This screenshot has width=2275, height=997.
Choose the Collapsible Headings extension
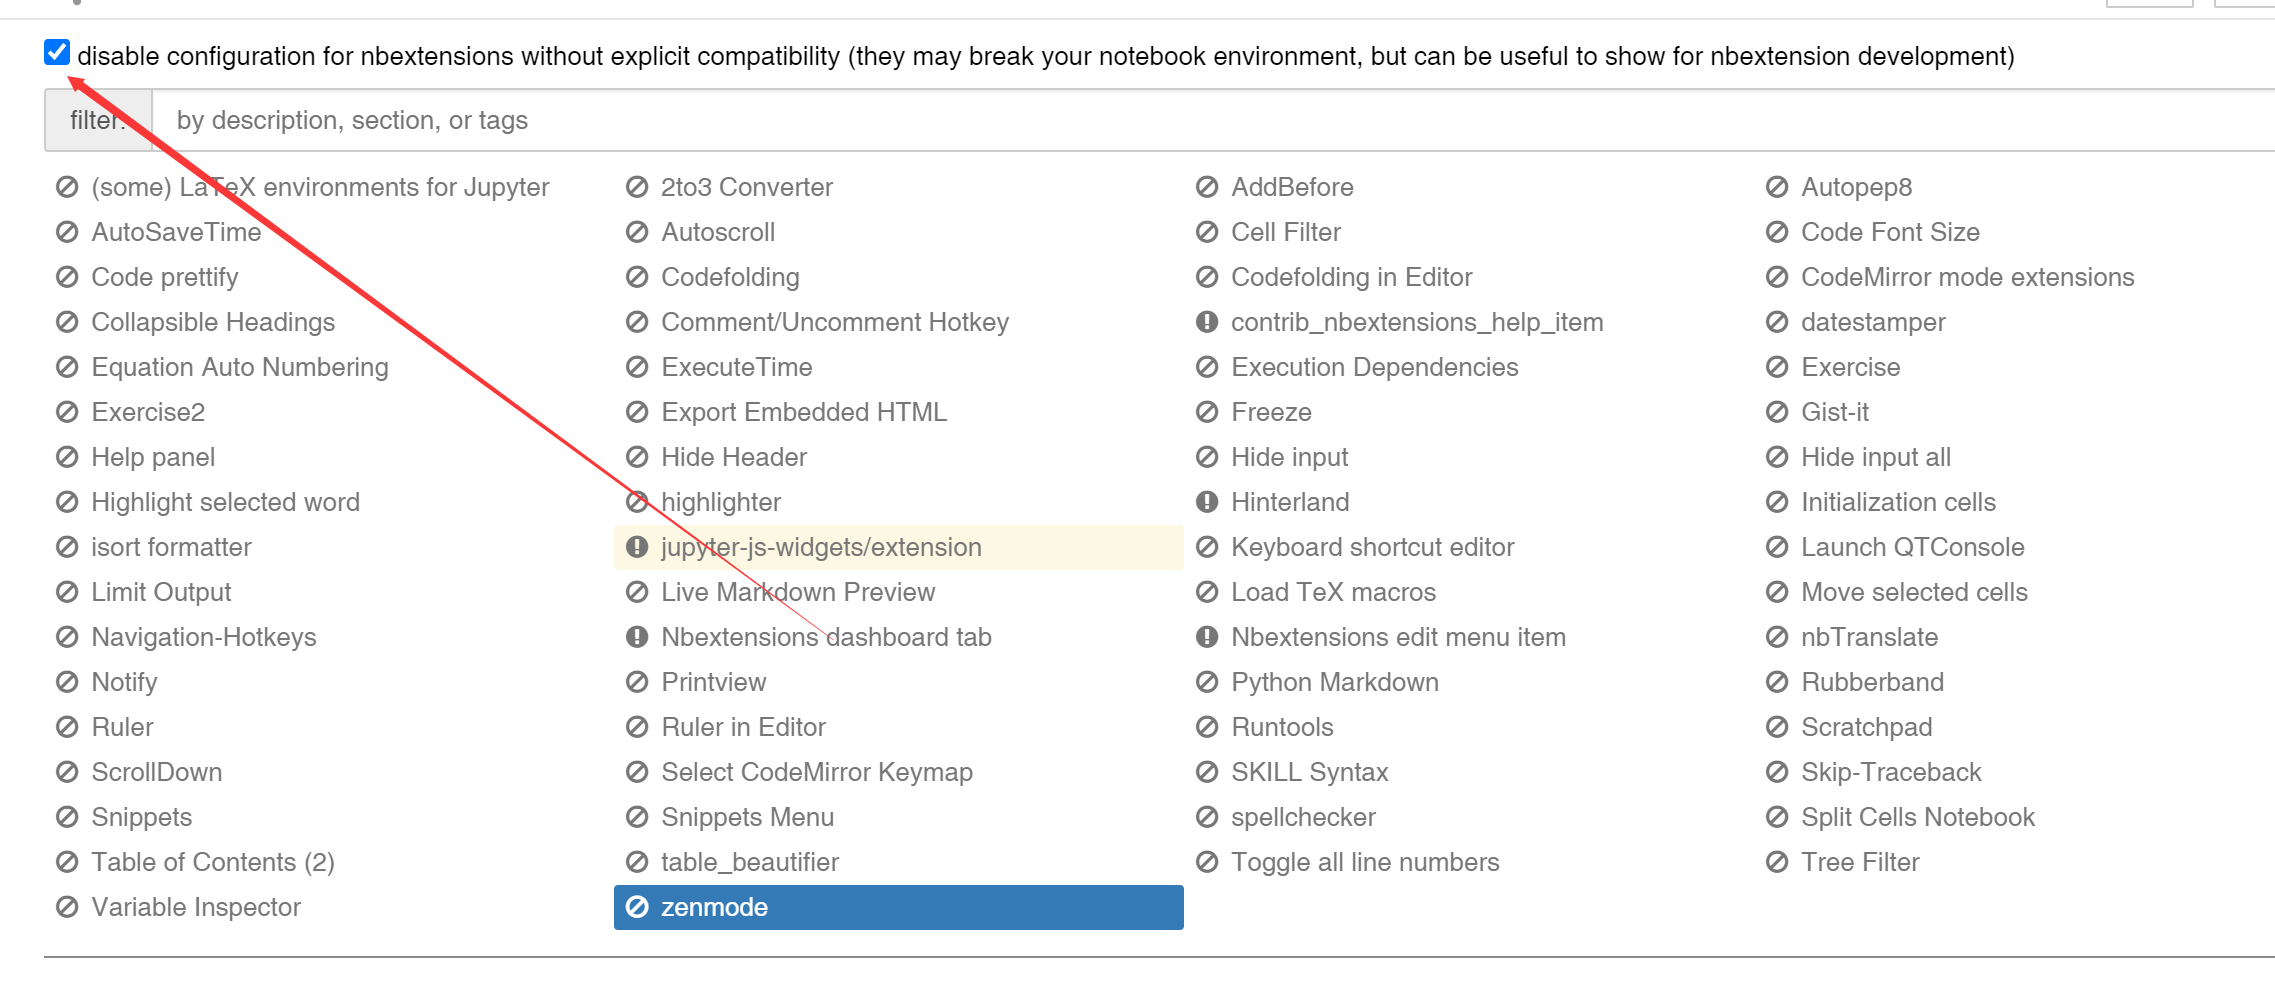coord(212,322)
